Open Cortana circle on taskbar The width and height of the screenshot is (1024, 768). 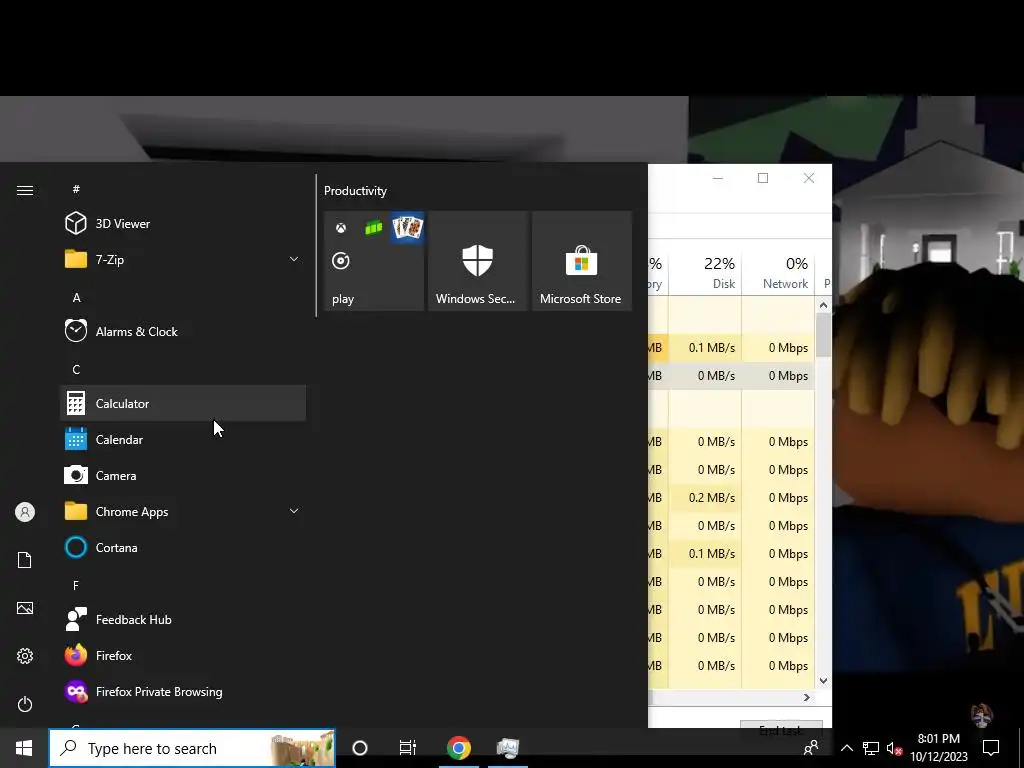coord(360,748)
